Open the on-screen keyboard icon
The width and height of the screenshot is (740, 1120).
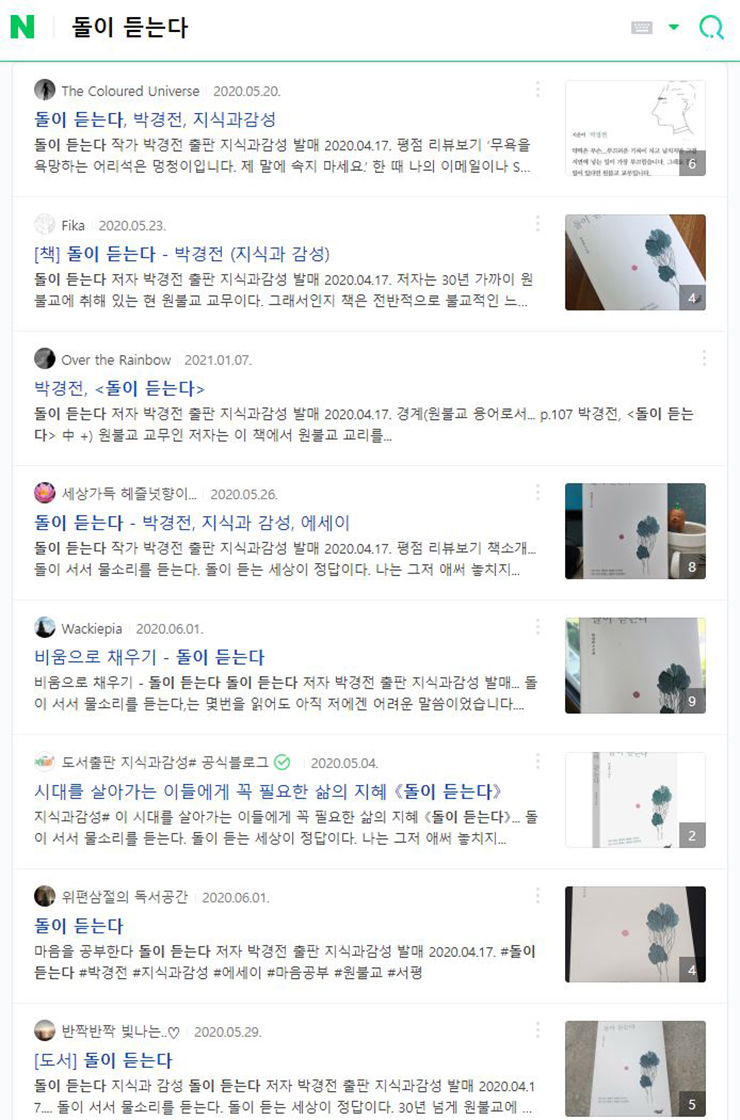pos(641,27)
